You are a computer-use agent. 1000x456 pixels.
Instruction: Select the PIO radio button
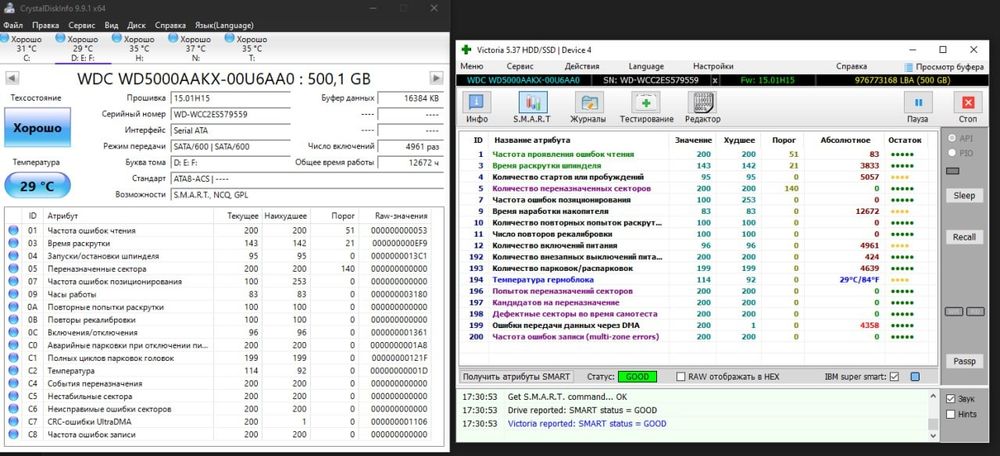pos(953,153)
